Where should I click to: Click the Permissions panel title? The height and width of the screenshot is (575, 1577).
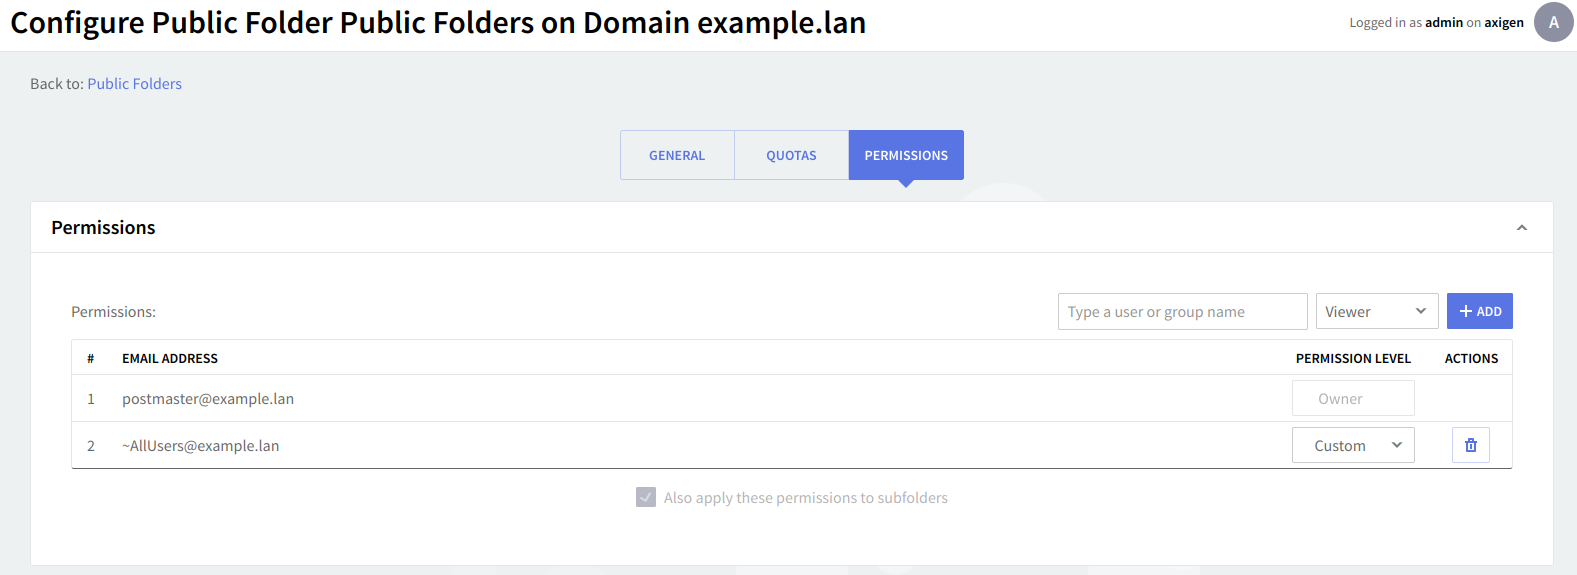coord(103,228)
